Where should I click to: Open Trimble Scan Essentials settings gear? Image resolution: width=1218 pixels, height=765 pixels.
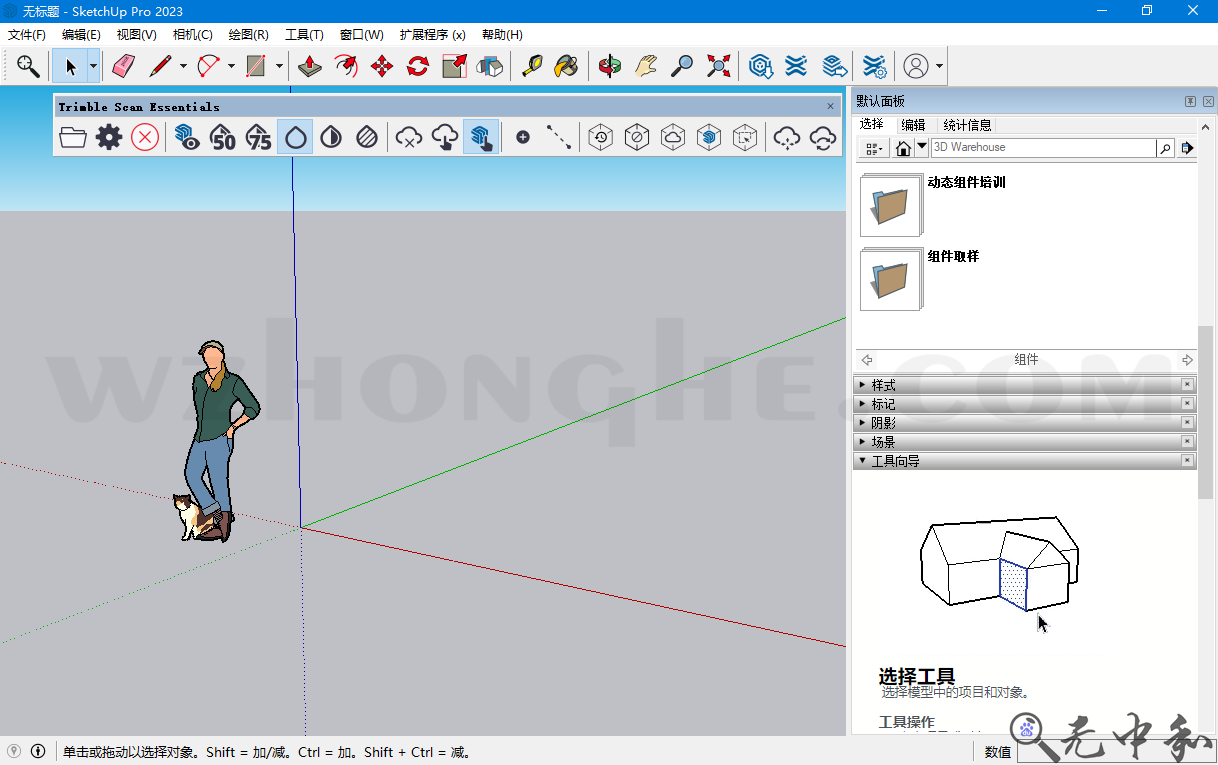tap(108, 137)
